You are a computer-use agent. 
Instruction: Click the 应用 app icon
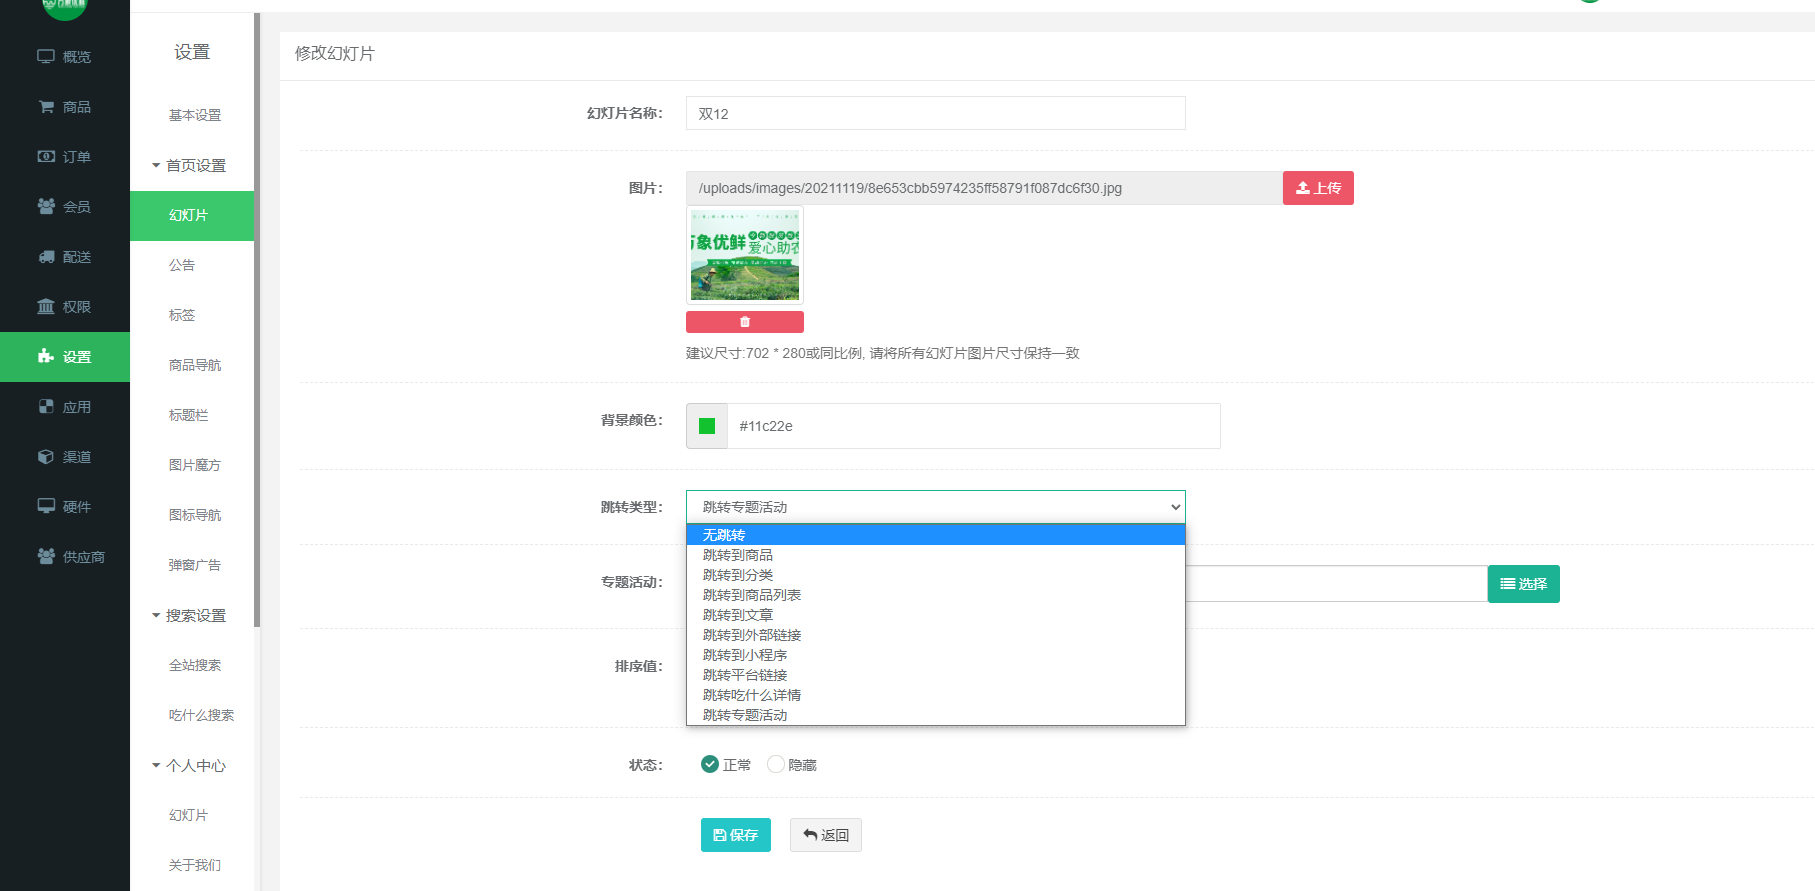click(x=46, y=407)
